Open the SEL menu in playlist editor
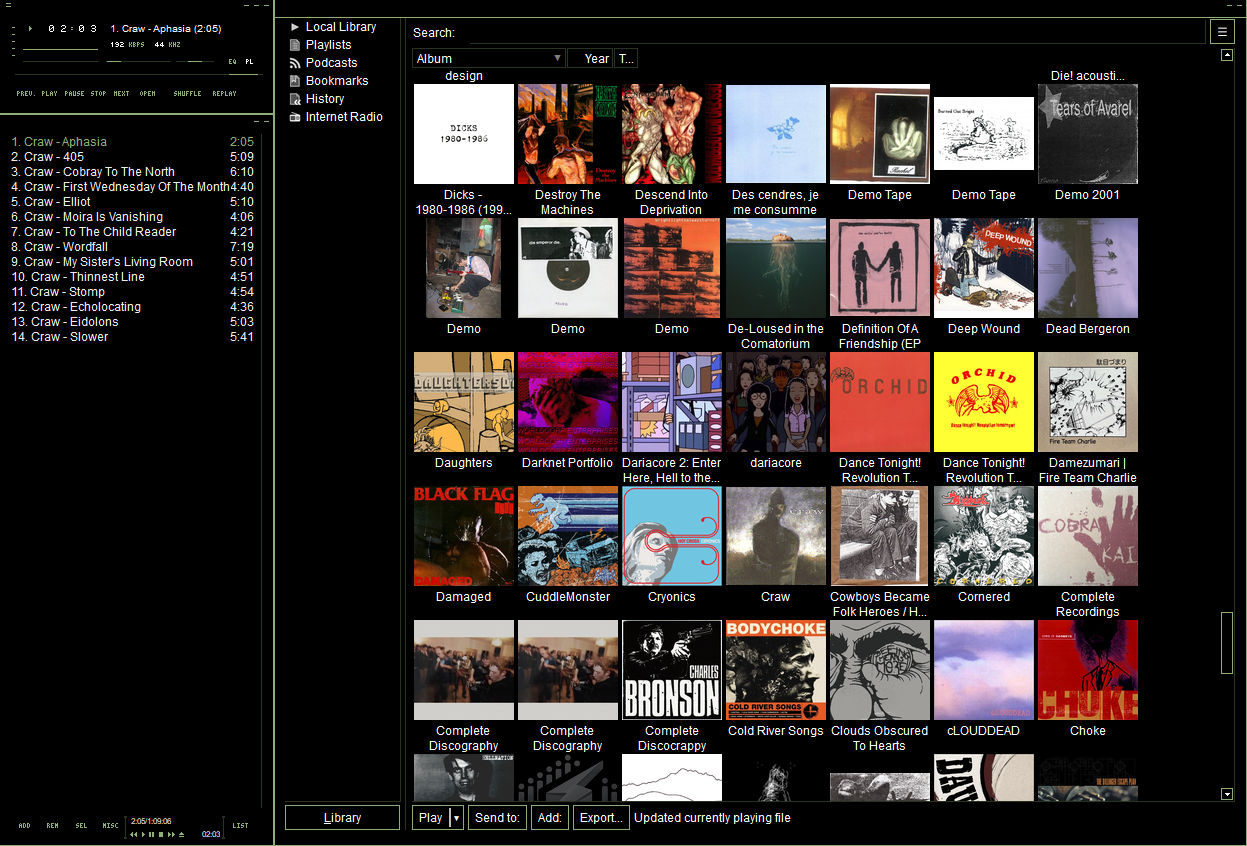The height and width of the screenshot is (846, 1247). (x=81, y=826)
